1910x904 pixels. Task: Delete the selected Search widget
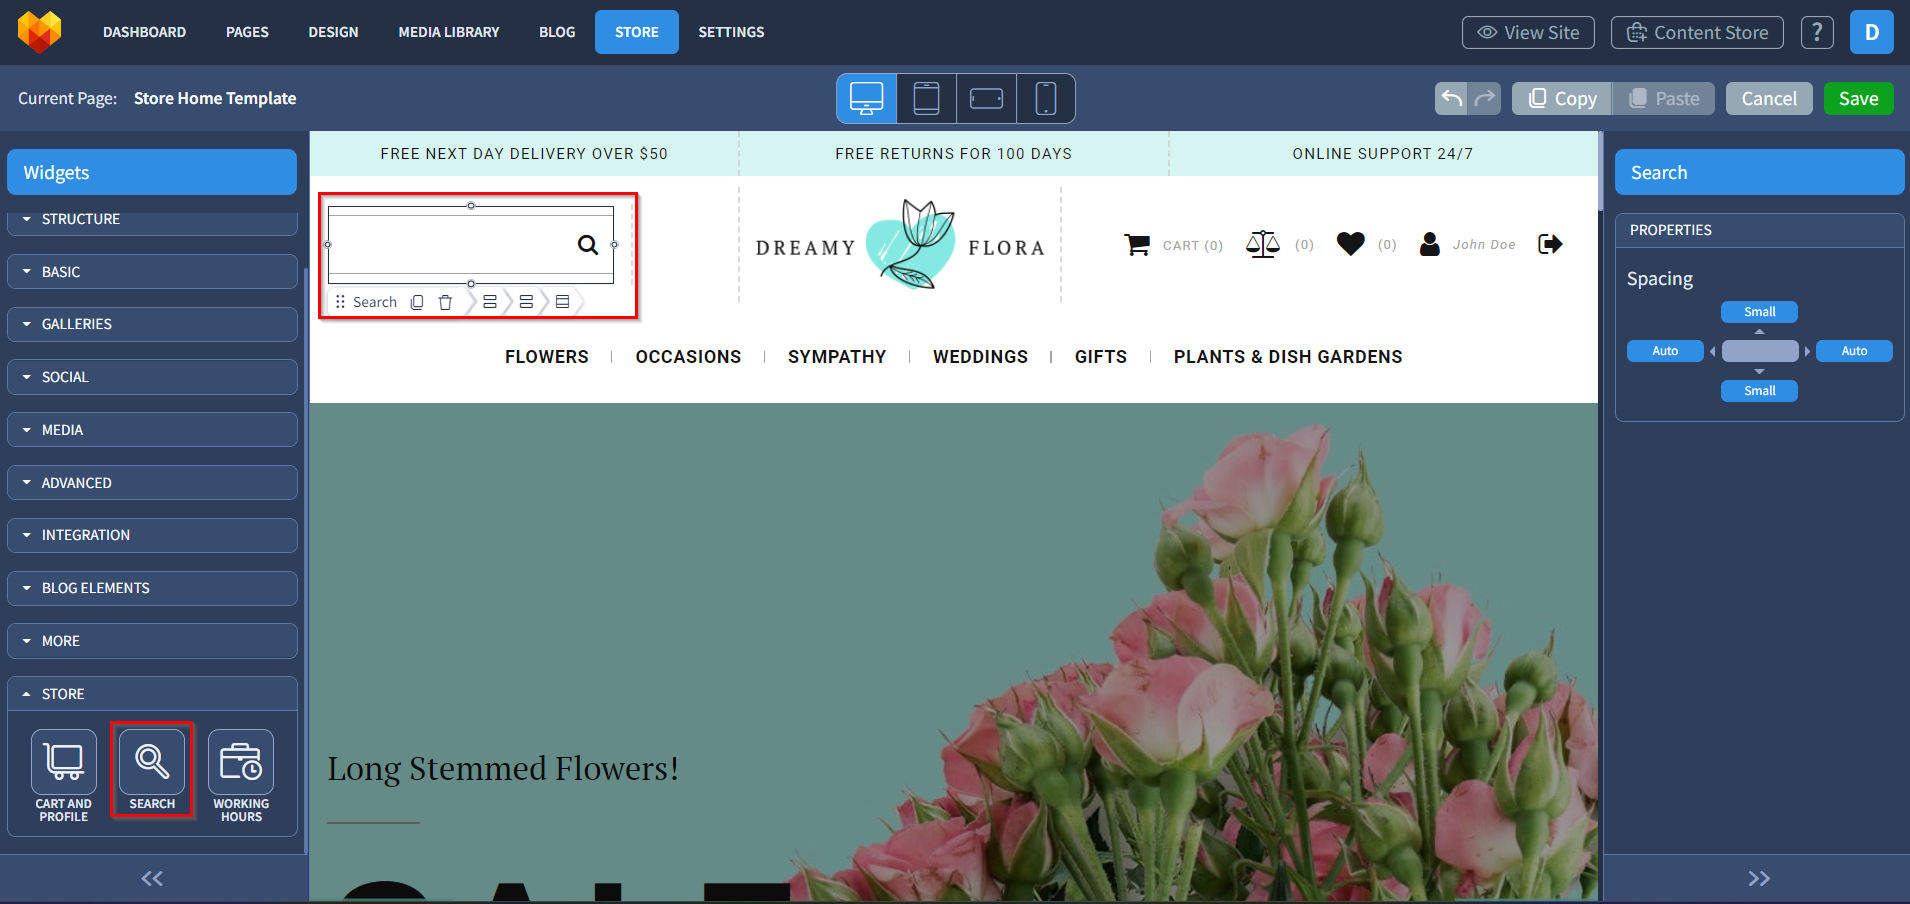[x=445, y=302]
